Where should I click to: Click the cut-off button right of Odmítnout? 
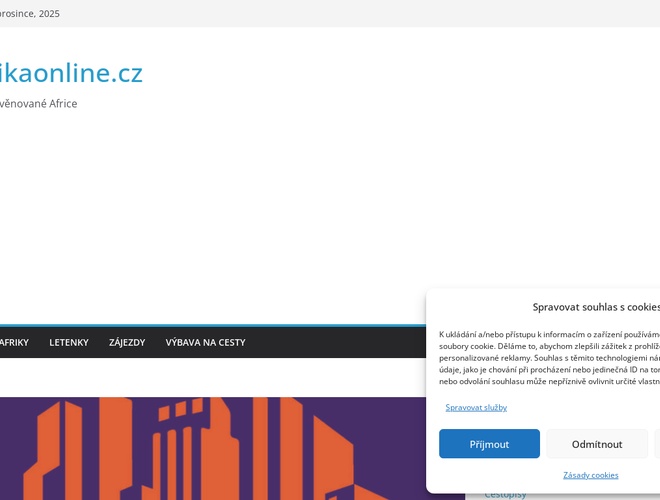(656, 444)
